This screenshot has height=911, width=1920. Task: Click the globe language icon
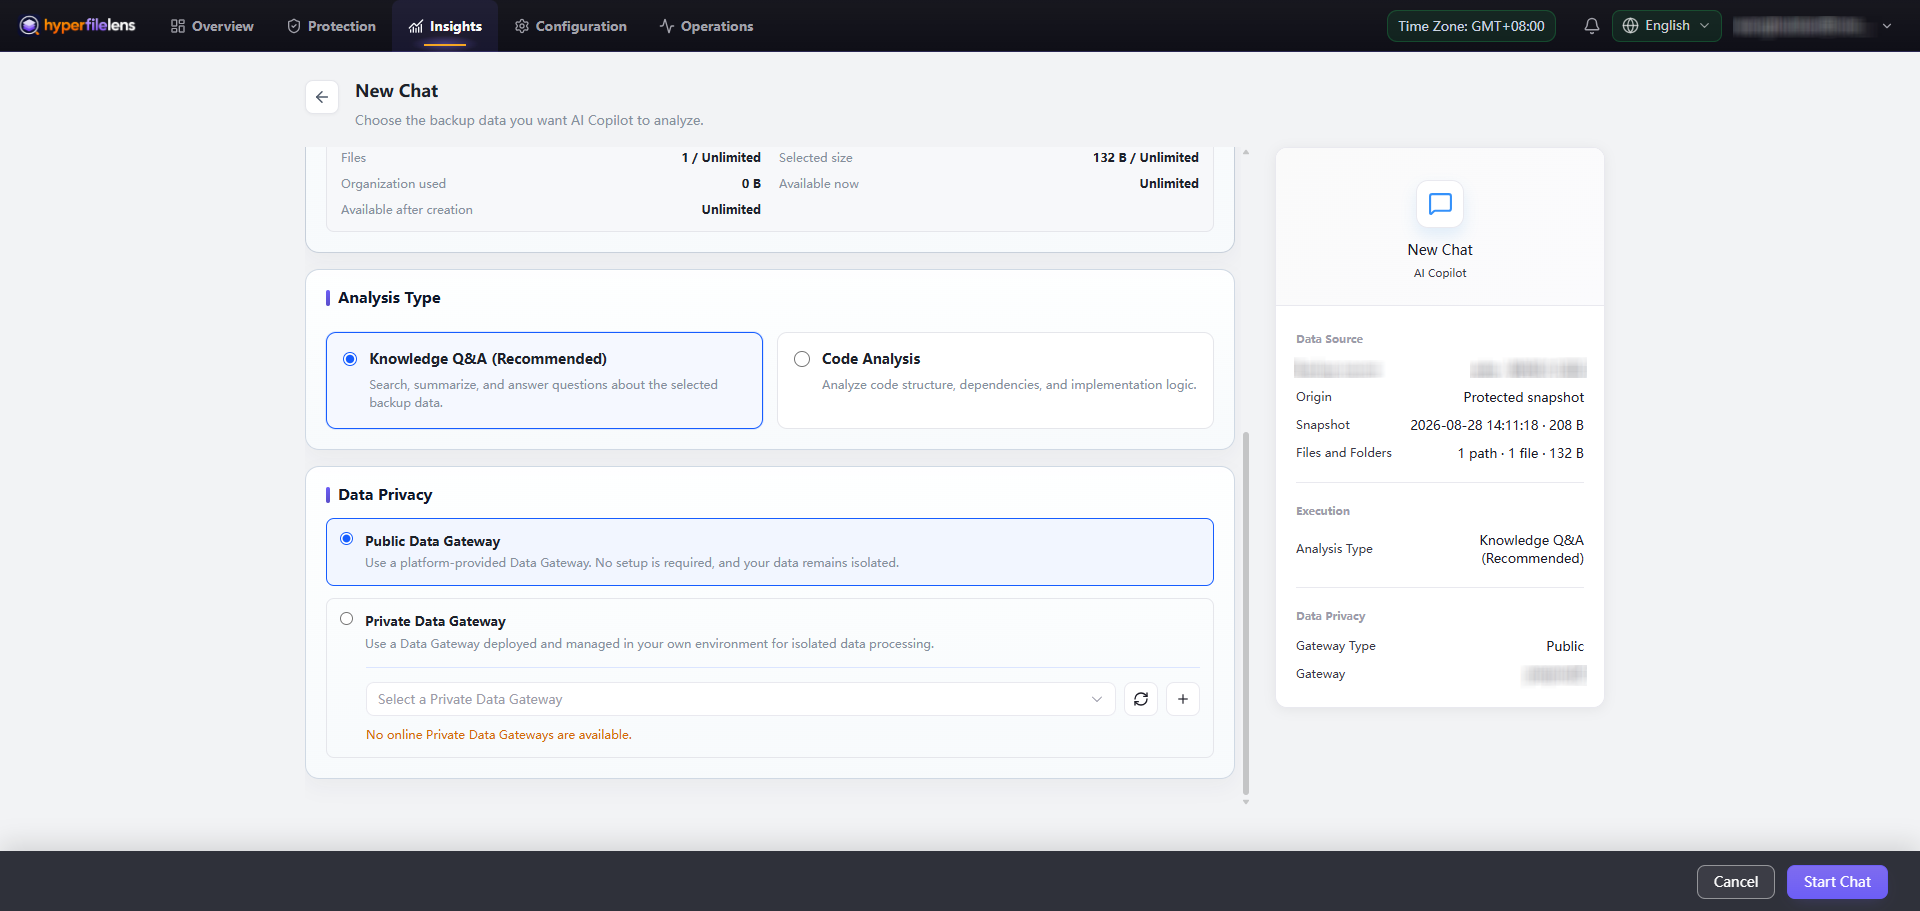click(x=1630, y=26)
